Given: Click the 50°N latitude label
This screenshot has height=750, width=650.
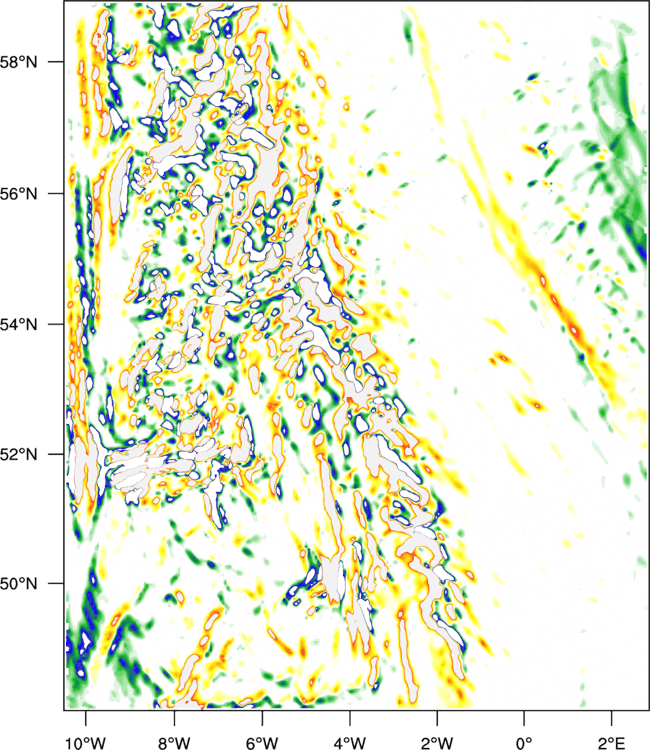Looking at the screenshot, I should point(19,584).
